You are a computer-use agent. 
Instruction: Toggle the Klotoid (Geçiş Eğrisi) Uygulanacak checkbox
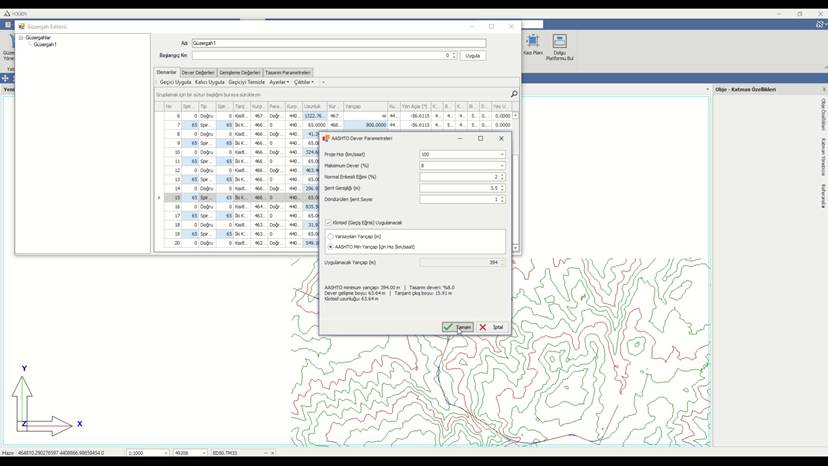point(328,222)
